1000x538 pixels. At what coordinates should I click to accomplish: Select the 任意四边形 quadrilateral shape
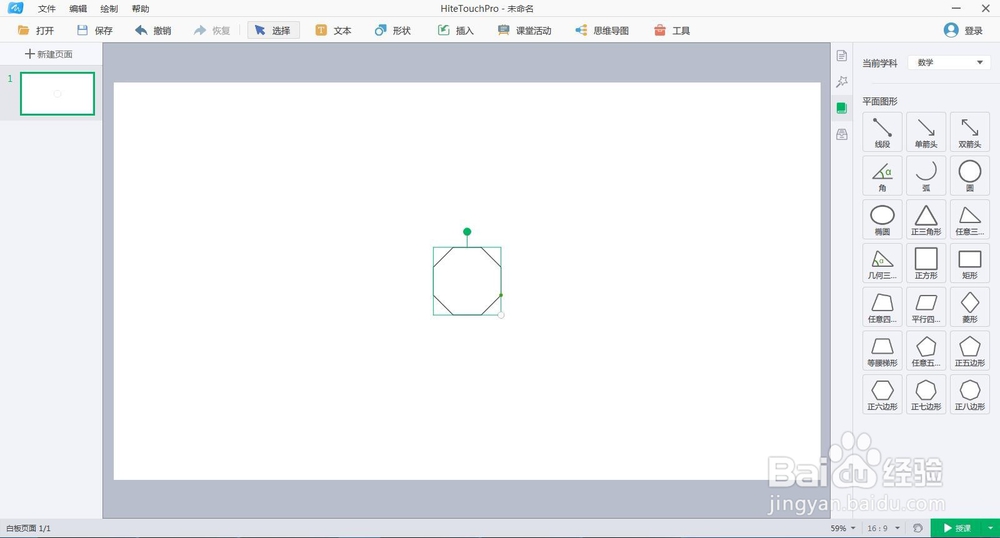tap(882, 307)
